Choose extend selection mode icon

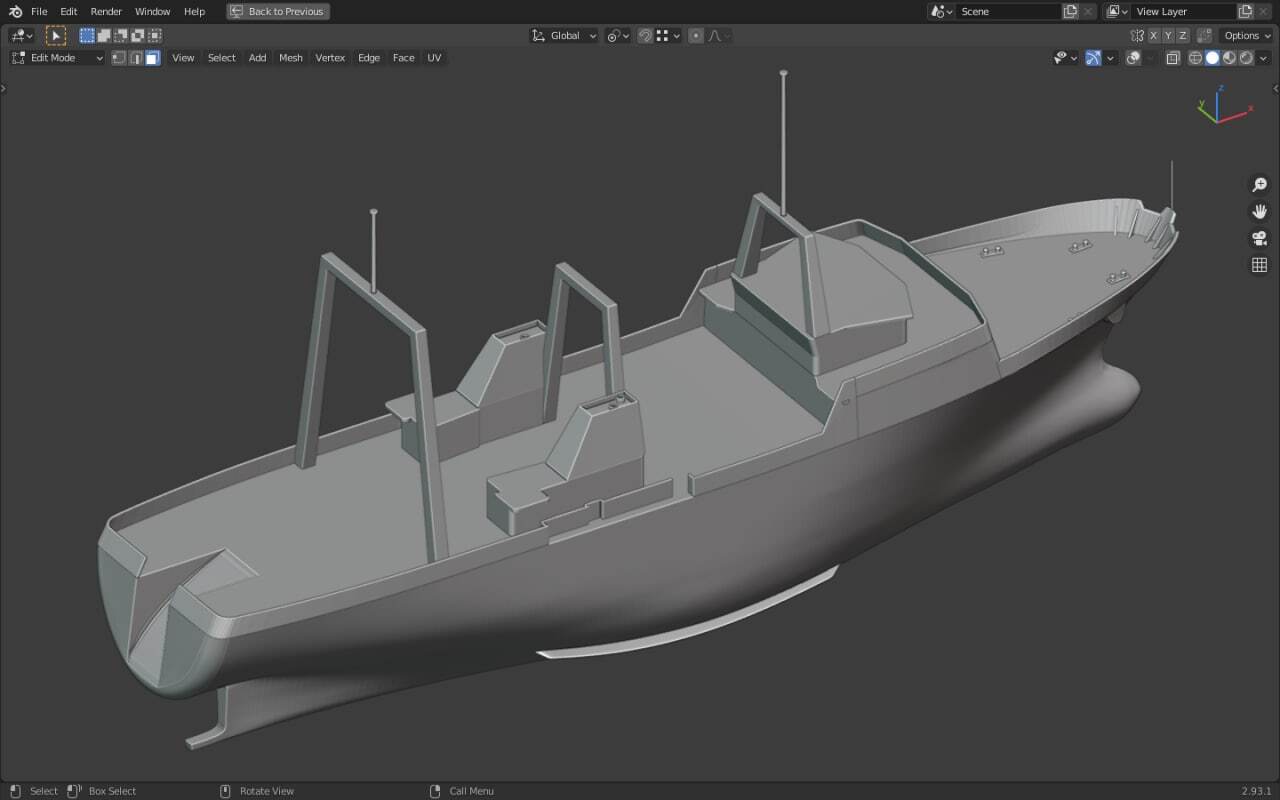coord(103,35)
